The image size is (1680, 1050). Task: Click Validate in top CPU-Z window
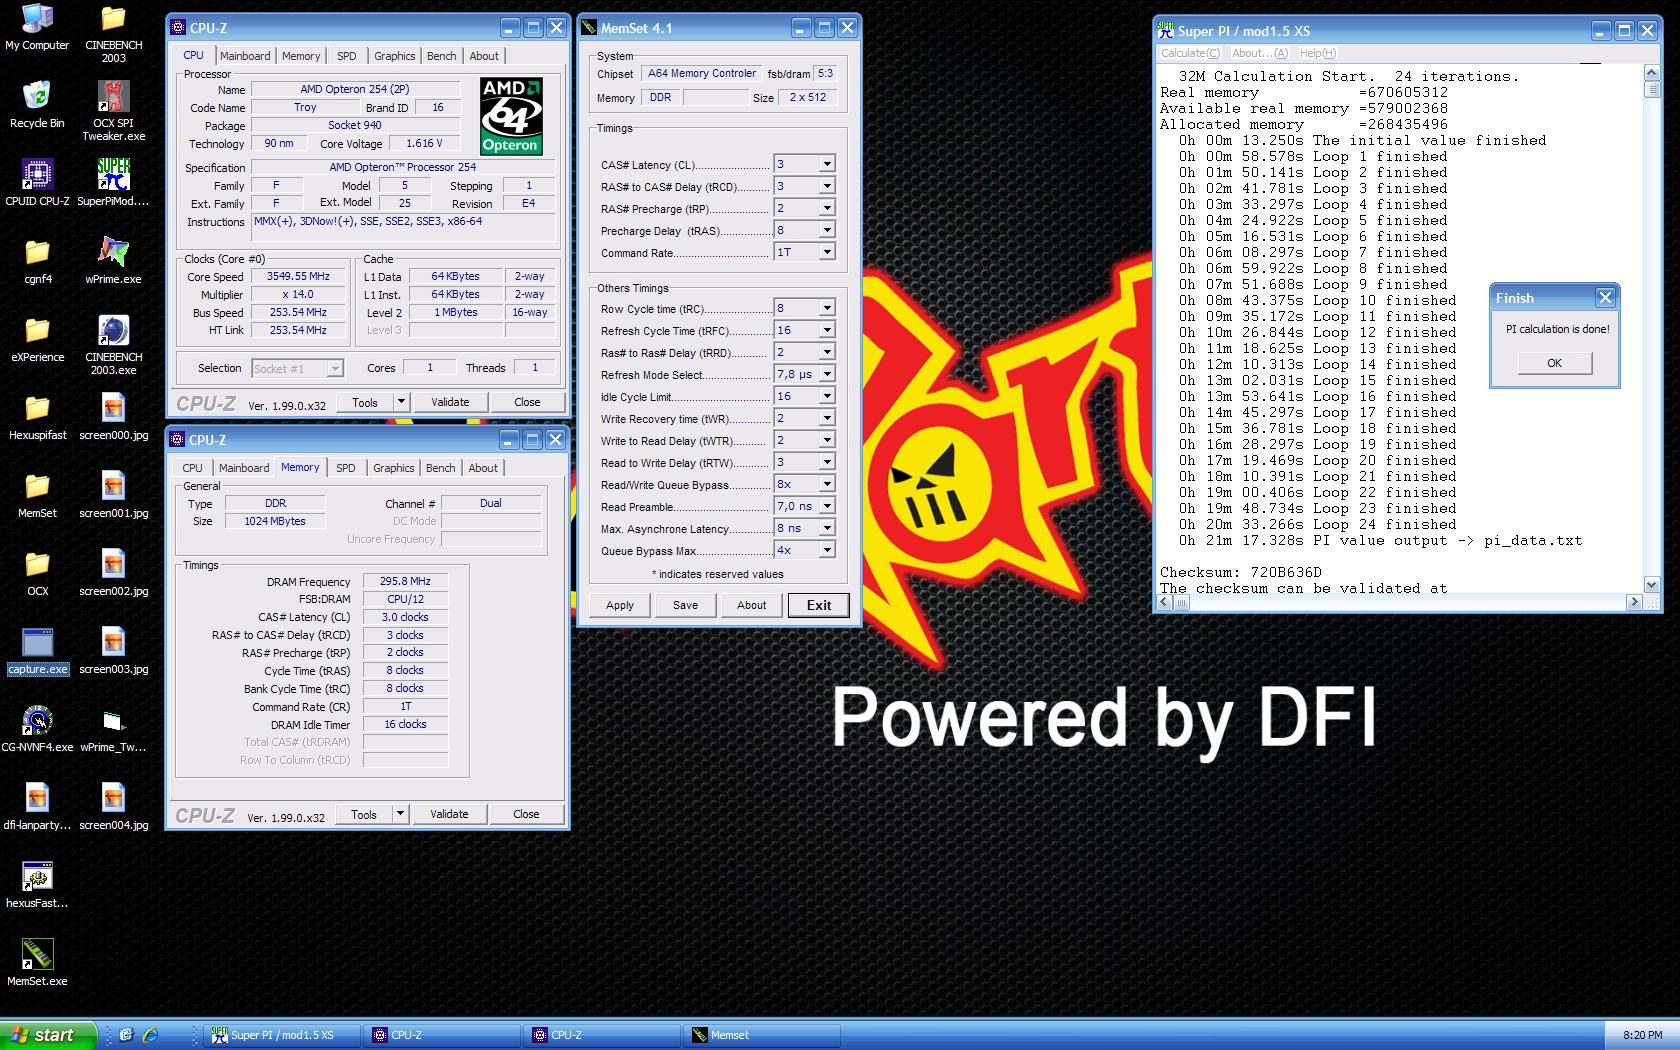point(450,402)
